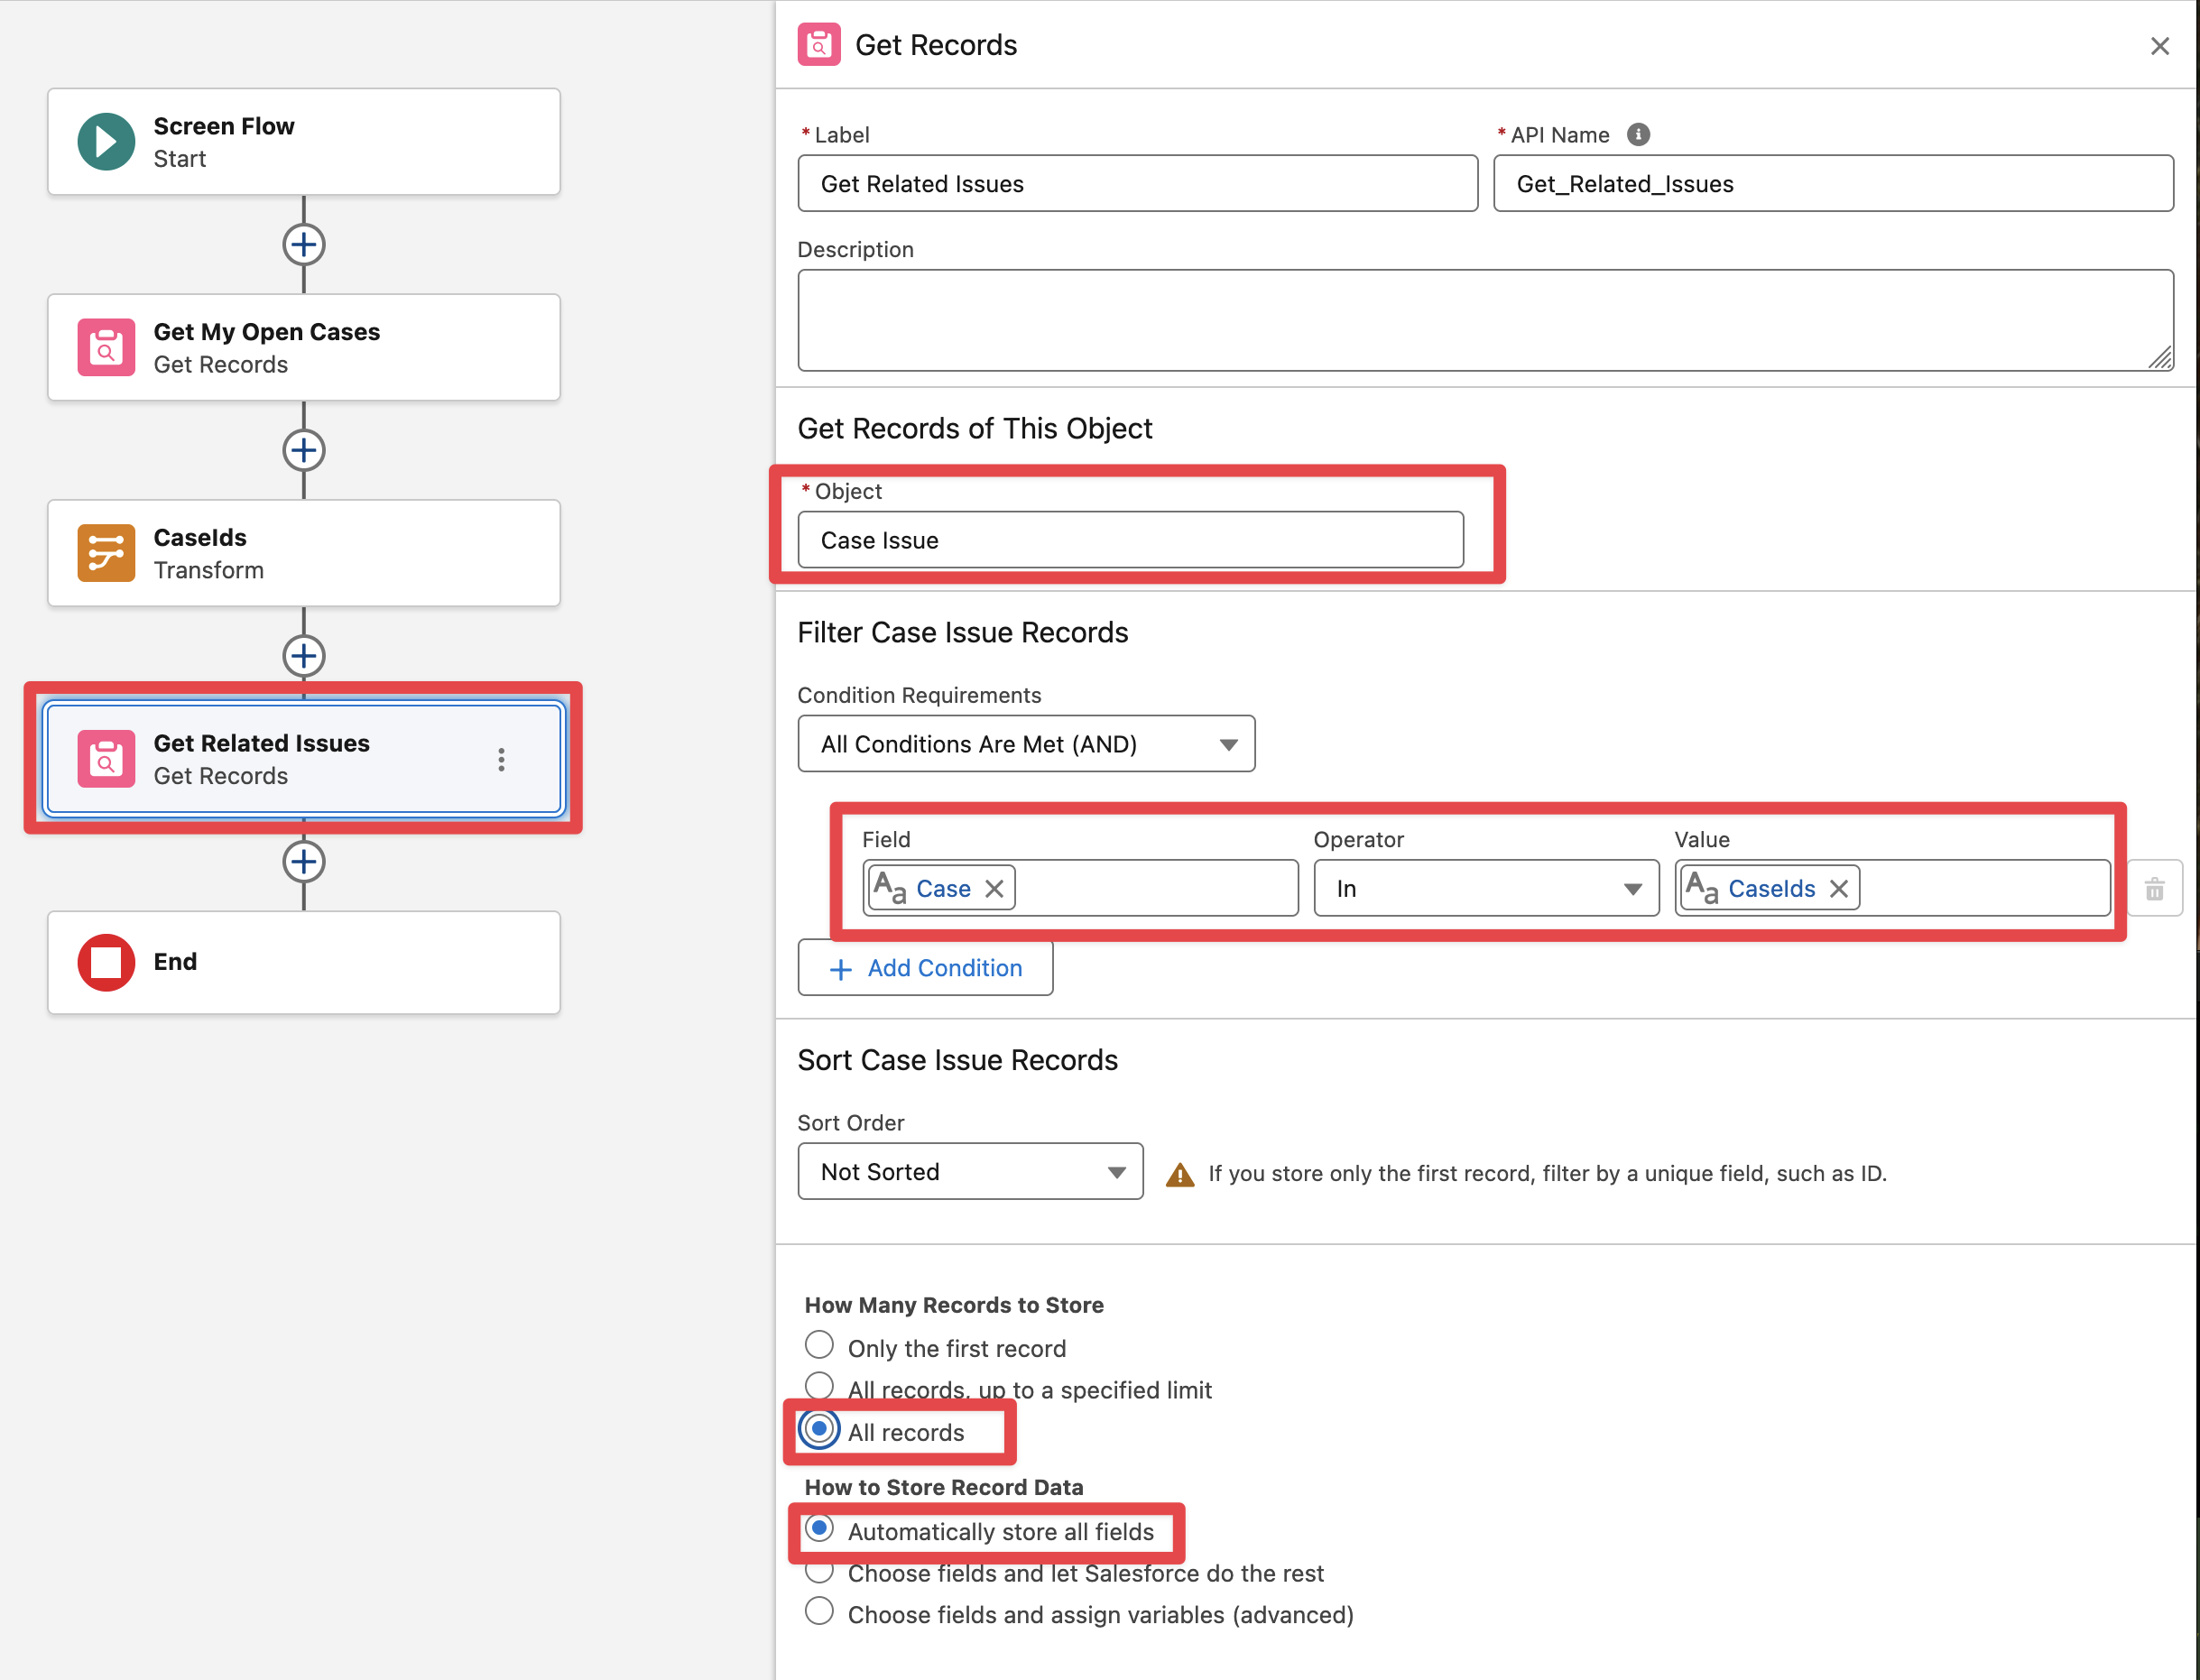Image resolution: width=2200 pixels, height=1680 pixels.
Task: Delete the condition with trash icon
Action: click(2154, 889)
